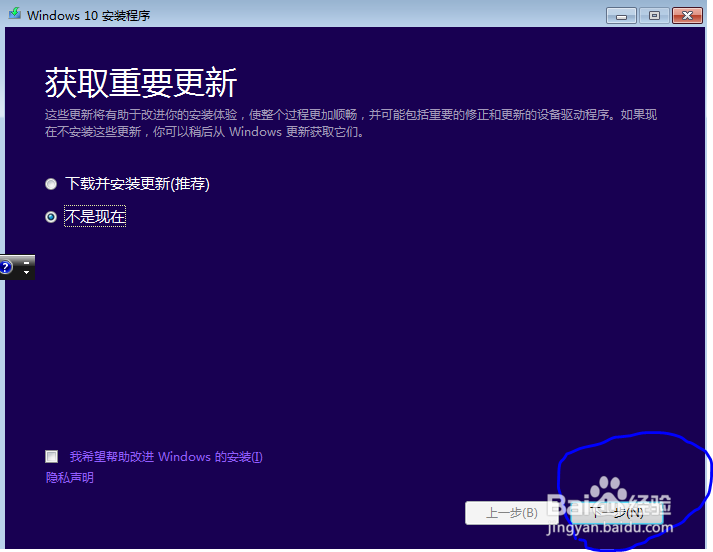Open the '隐私声明' link
This screenshot has width=713, height=552.
click(70, 477)
